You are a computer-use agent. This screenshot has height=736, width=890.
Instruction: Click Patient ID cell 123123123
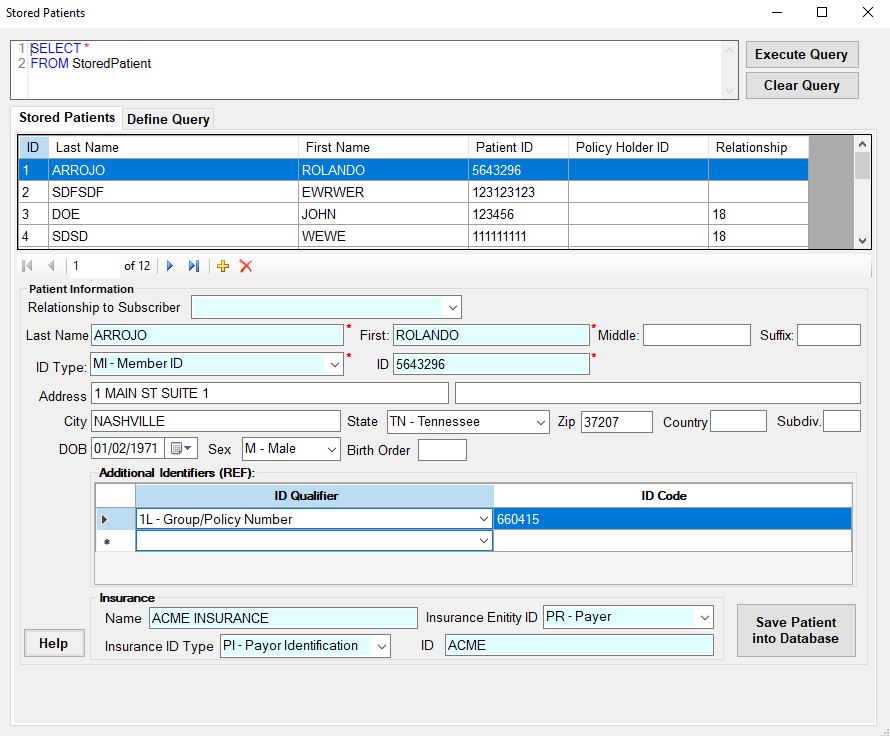[x=518, y=192]
